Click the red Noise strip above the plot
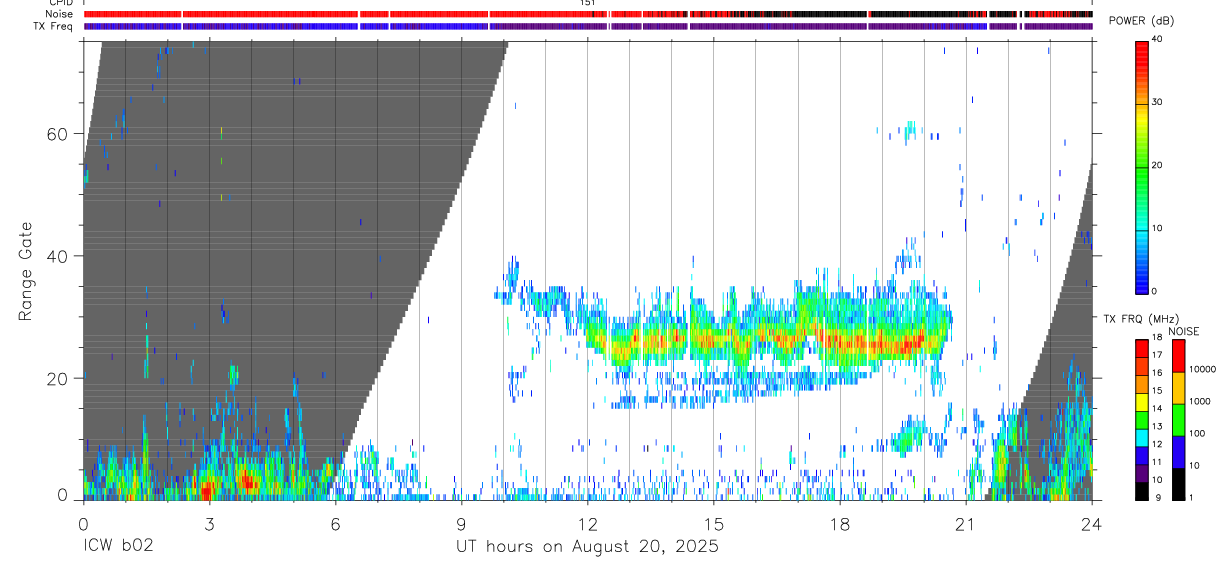This screenshot has height=567, width=1228. coord(588,15)
